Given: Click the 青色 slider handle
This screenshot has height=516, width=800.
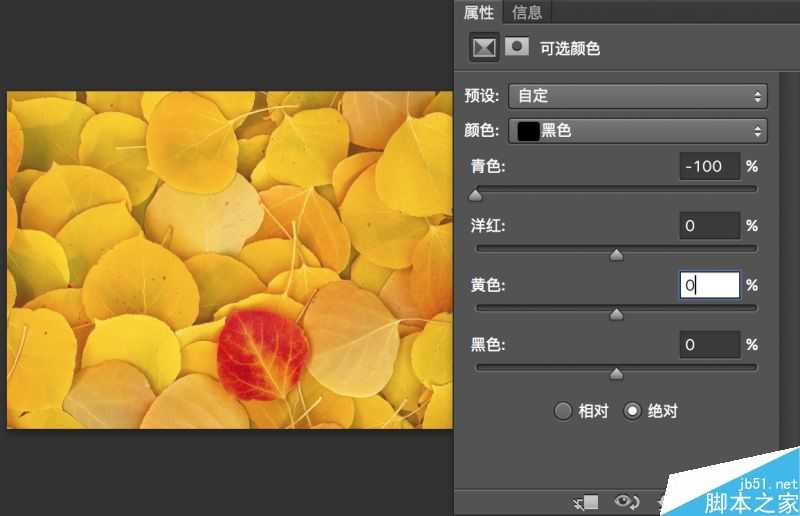Looking at the screenshot, I should (x=476, y=195).
